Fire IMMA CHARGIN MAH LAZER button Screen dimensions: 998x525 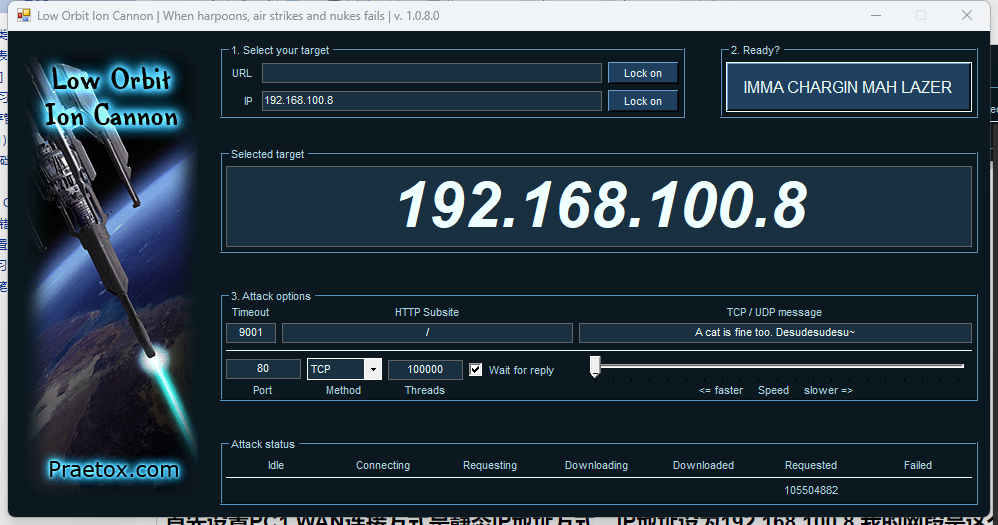tap(848, 87)
